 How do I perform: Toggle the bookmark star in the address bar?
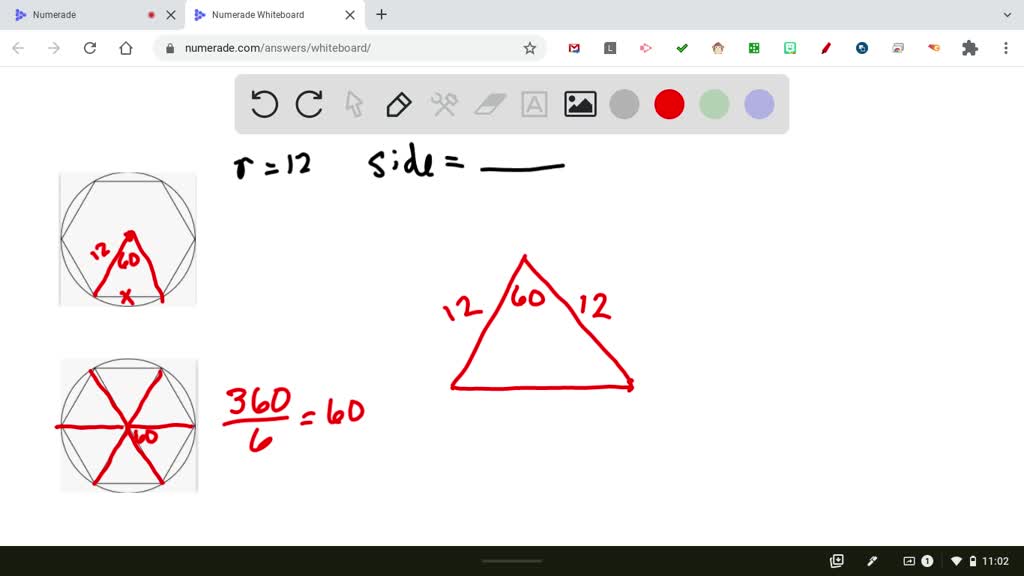click(x=530, y=47)
